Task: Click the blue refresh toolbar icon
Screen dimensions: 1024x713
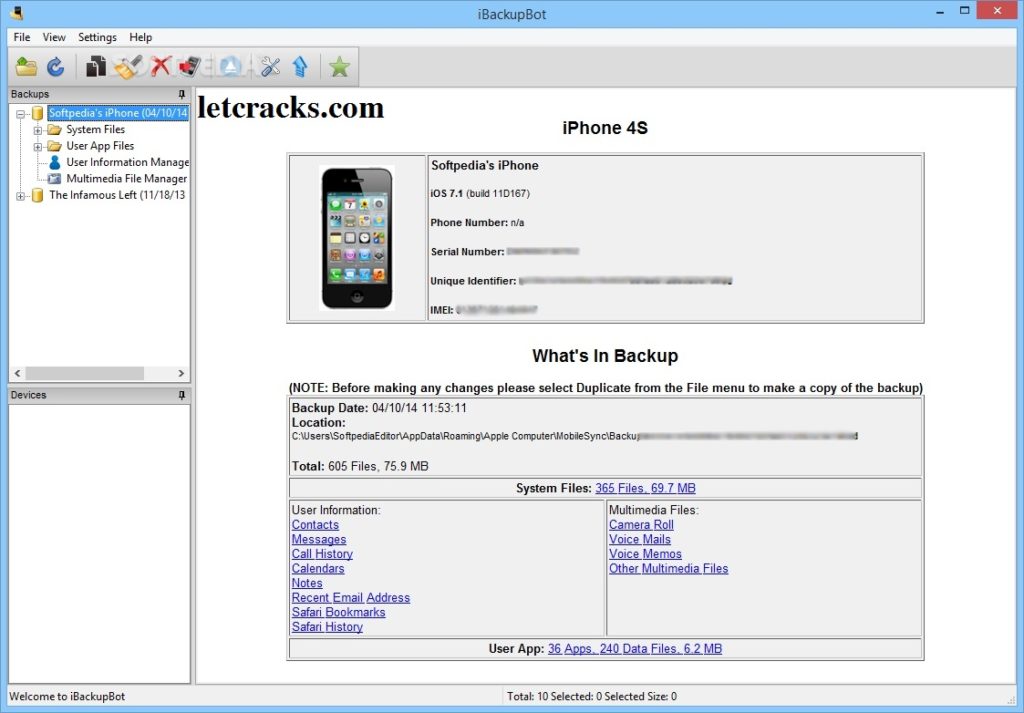Action: 56,67
